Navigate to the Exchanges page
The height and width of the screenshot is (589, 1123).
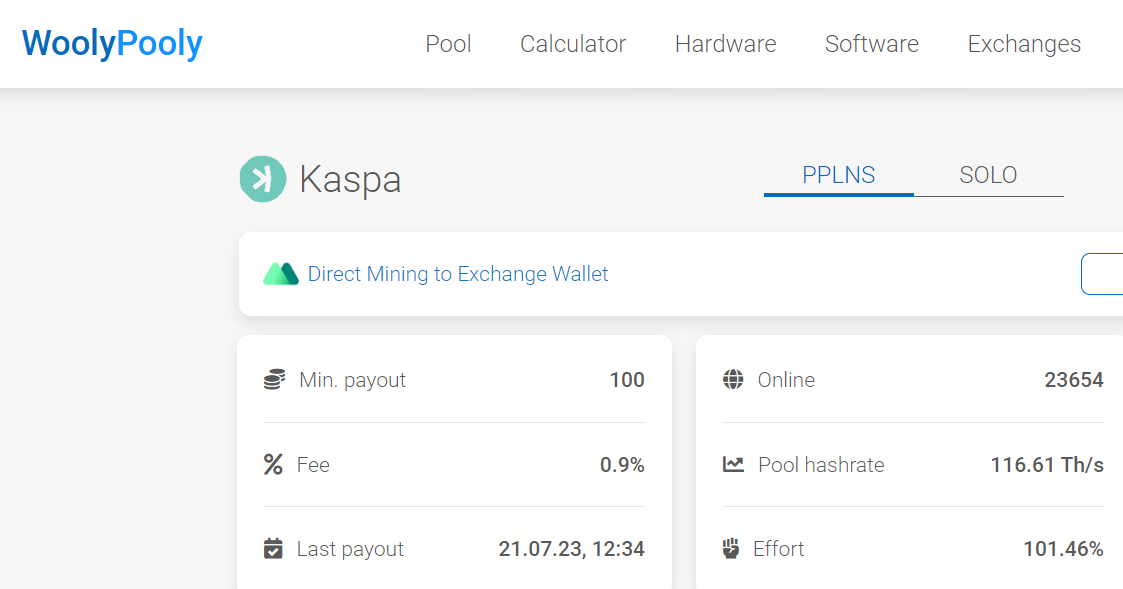coord(1023,44)
